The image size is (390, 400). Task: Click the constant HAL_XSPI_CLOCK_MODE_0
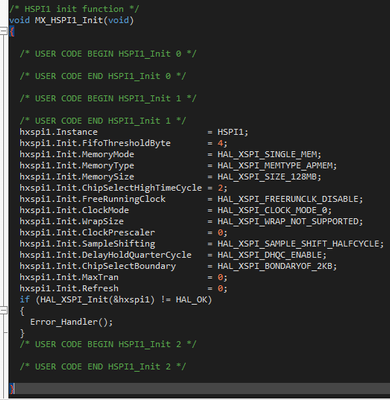click(272, 210)
